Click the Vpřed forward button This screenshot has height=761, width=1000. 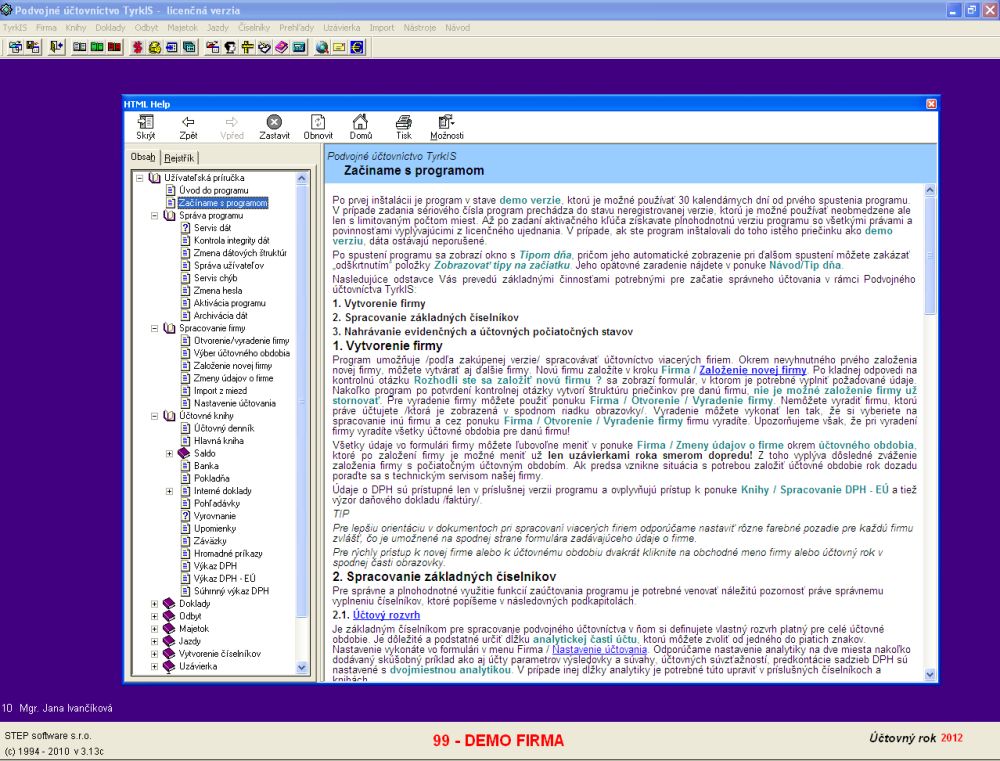click(x=232, y=127)
